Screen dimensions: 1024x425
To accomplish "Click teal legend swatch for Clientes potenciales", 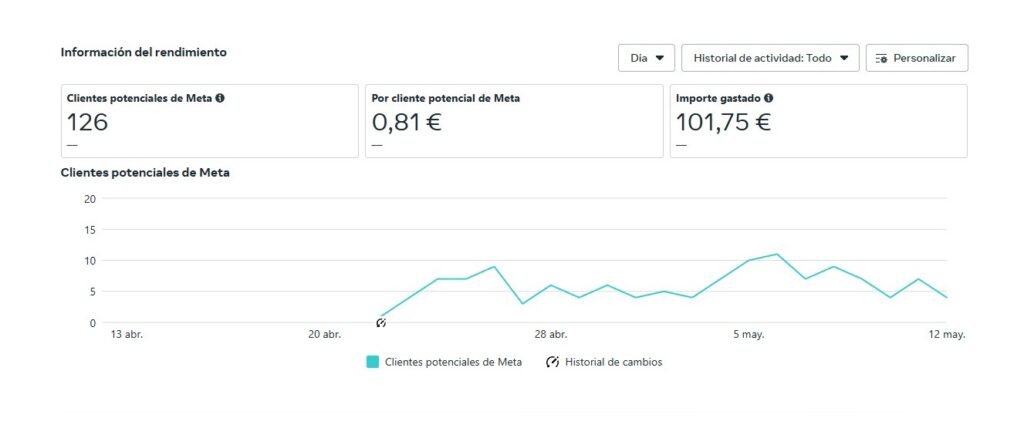I will coord(373,362).
